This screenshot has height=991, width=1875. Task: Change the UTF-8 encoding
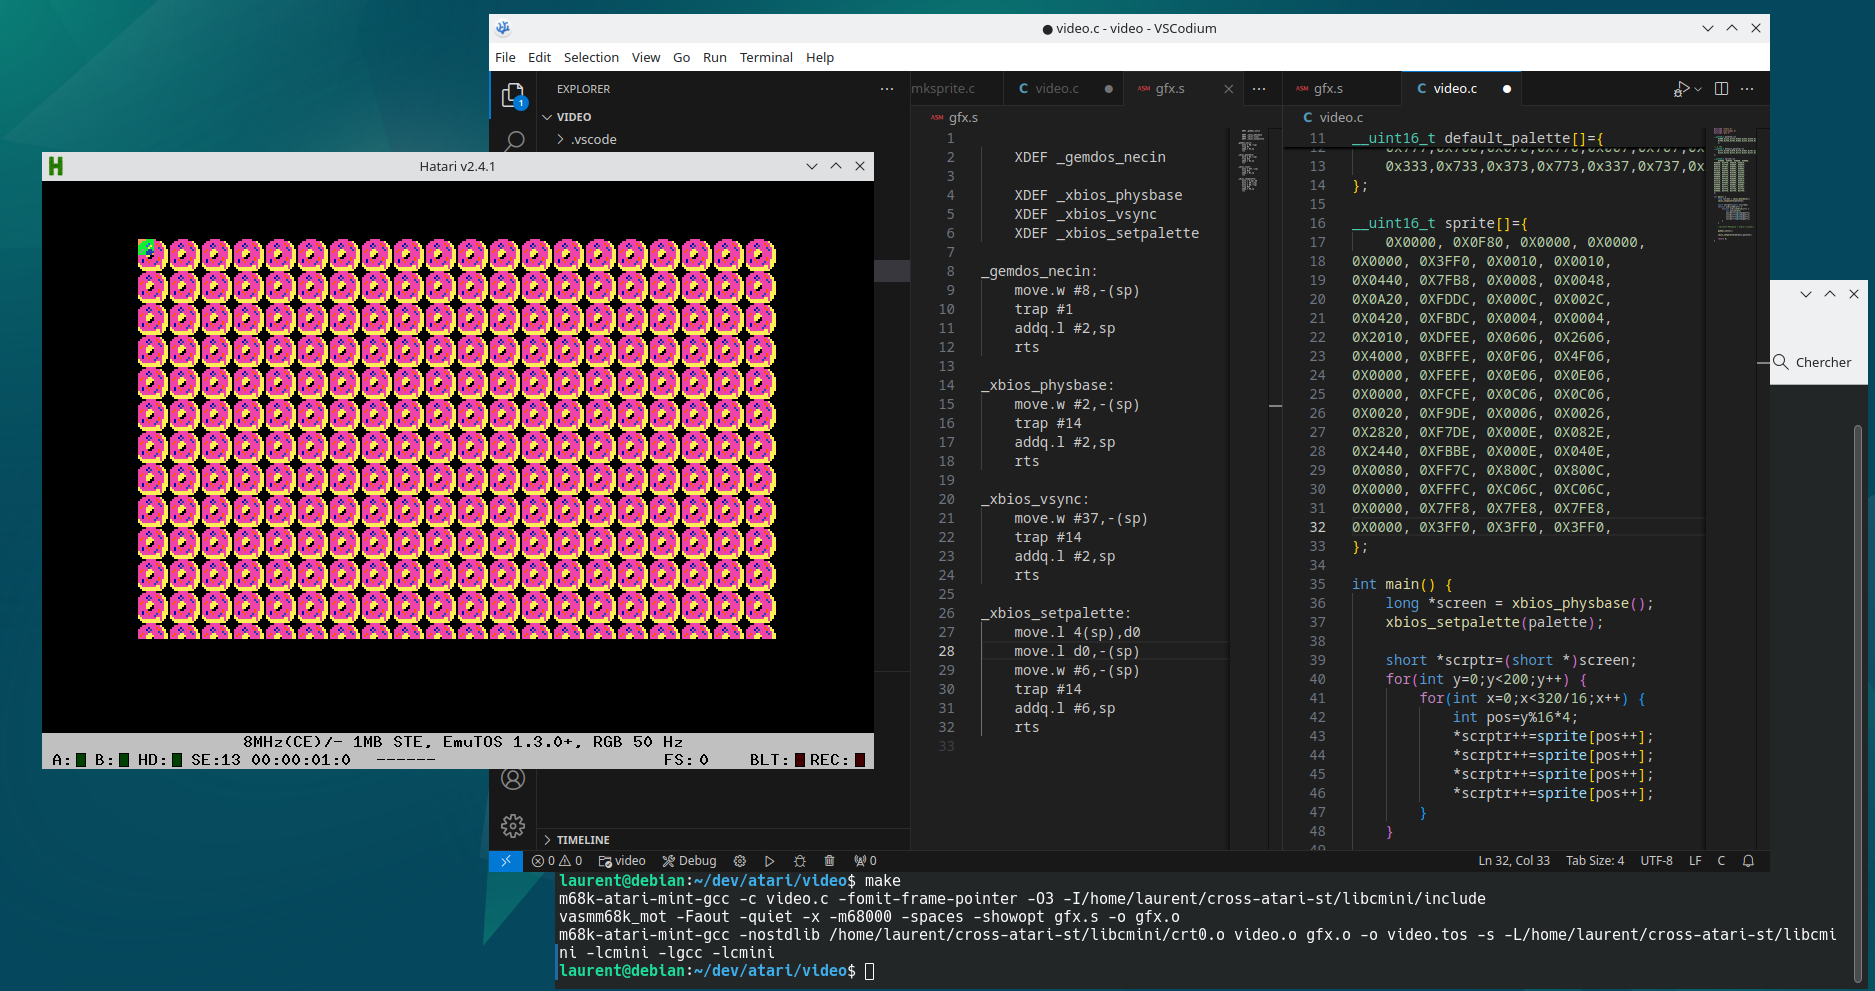pos(1656,861)
